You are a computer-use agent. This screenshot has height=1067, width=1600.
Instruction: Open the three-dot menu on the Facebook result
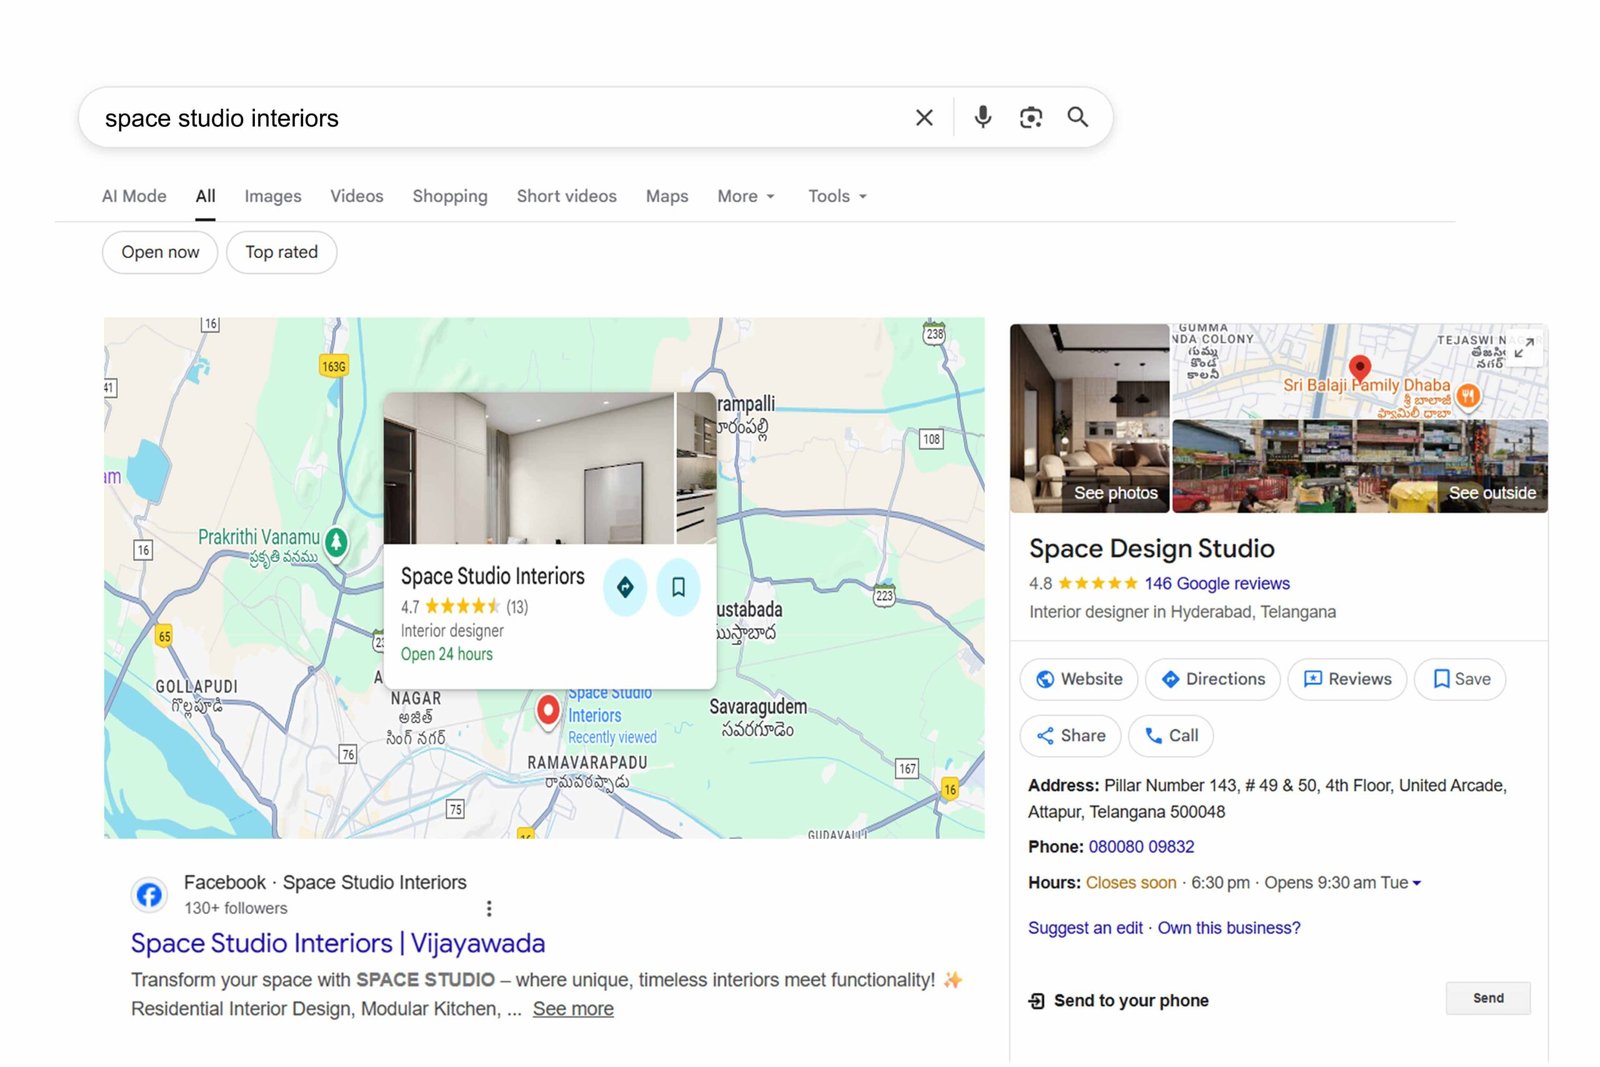(x=489, y=908)
